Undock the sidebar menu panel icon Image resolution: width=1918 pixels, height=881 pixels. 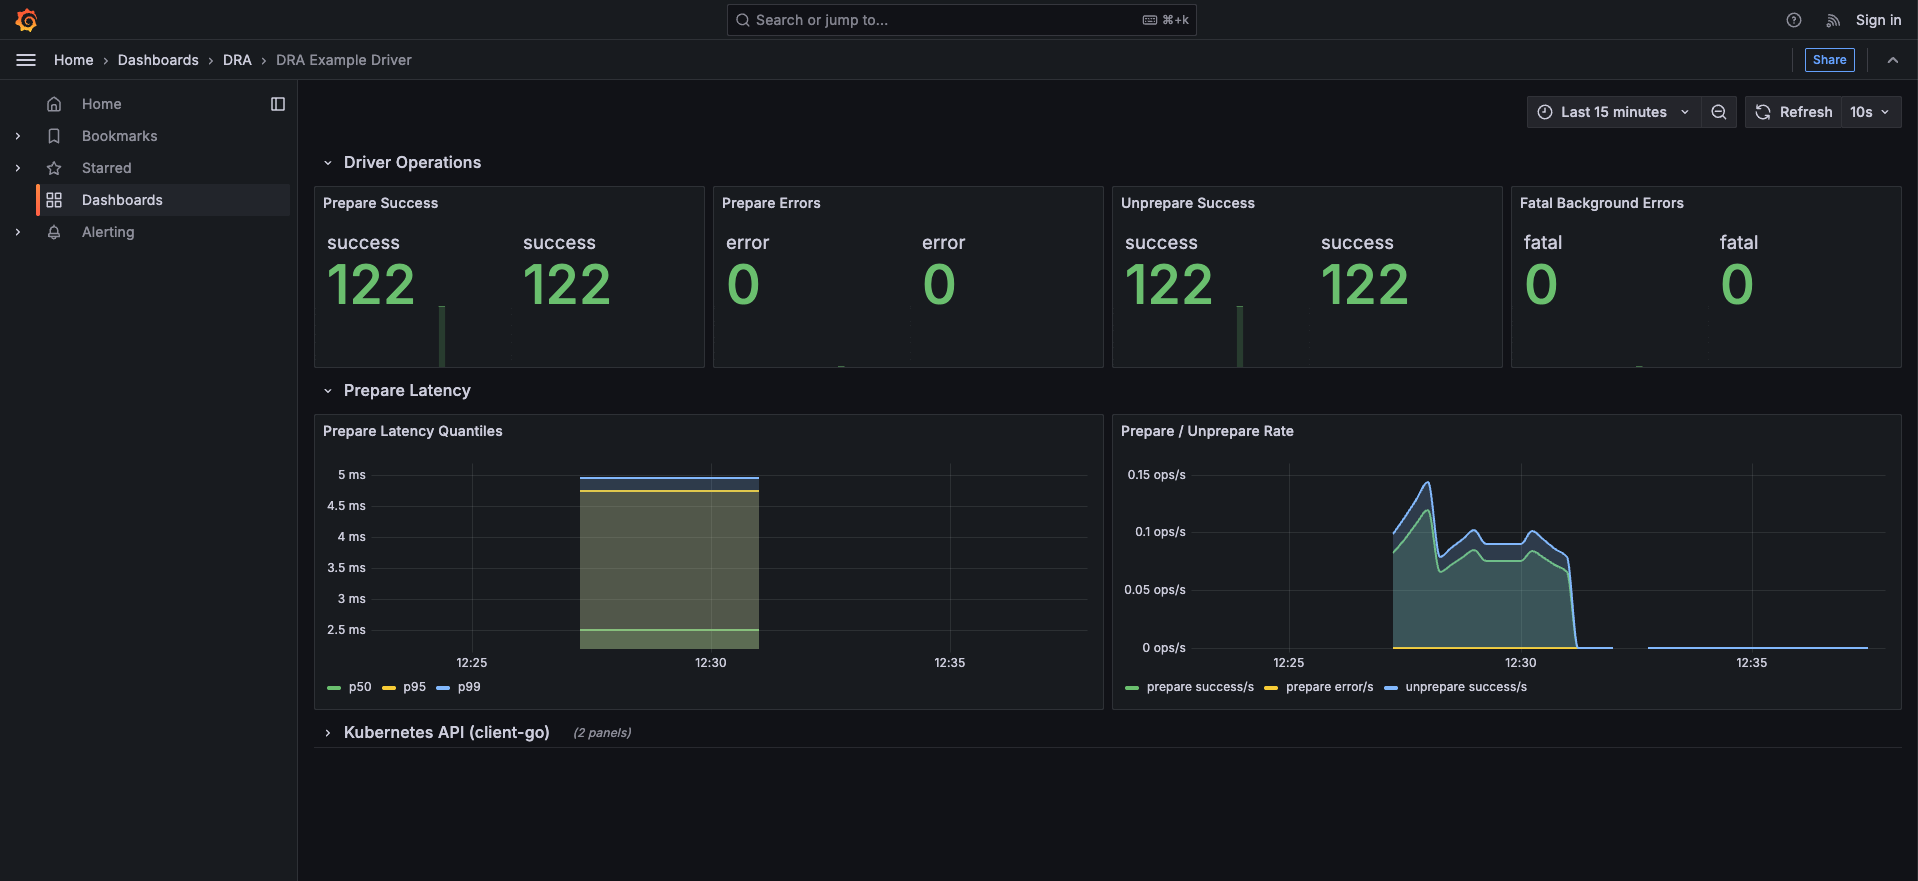coord(278,104)
